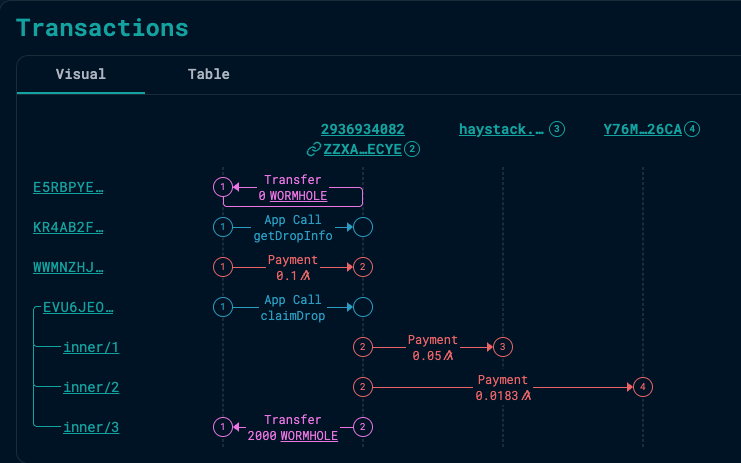Click pink circle 1 on E5RBPYE row
Image resolution: width=741 pixels, height=463 pixels.
click(223, 187)
